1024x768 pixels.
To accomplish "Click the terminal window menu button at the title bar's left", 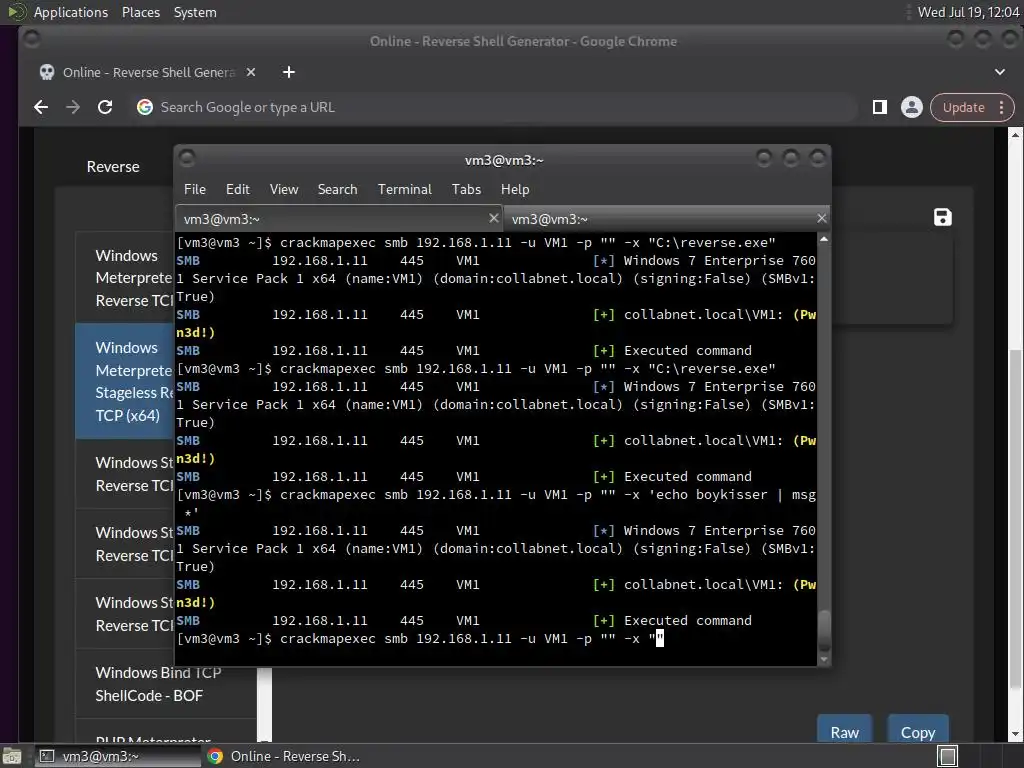I will click(x=187, y=158).
